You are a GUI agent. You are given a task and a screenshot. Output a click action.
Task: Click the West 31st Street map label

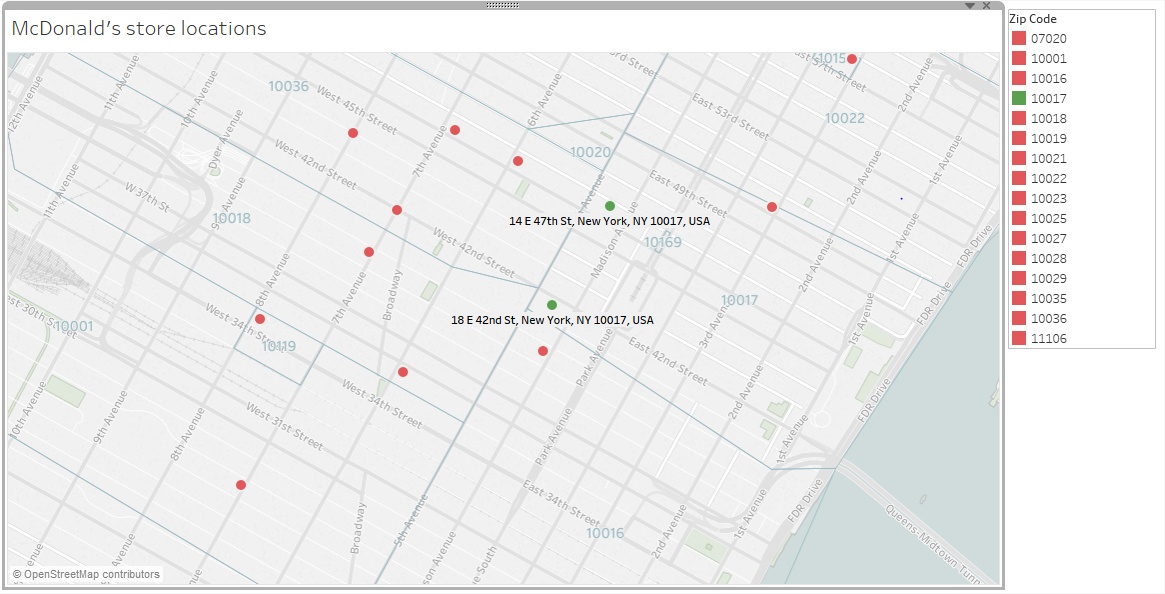285,427
